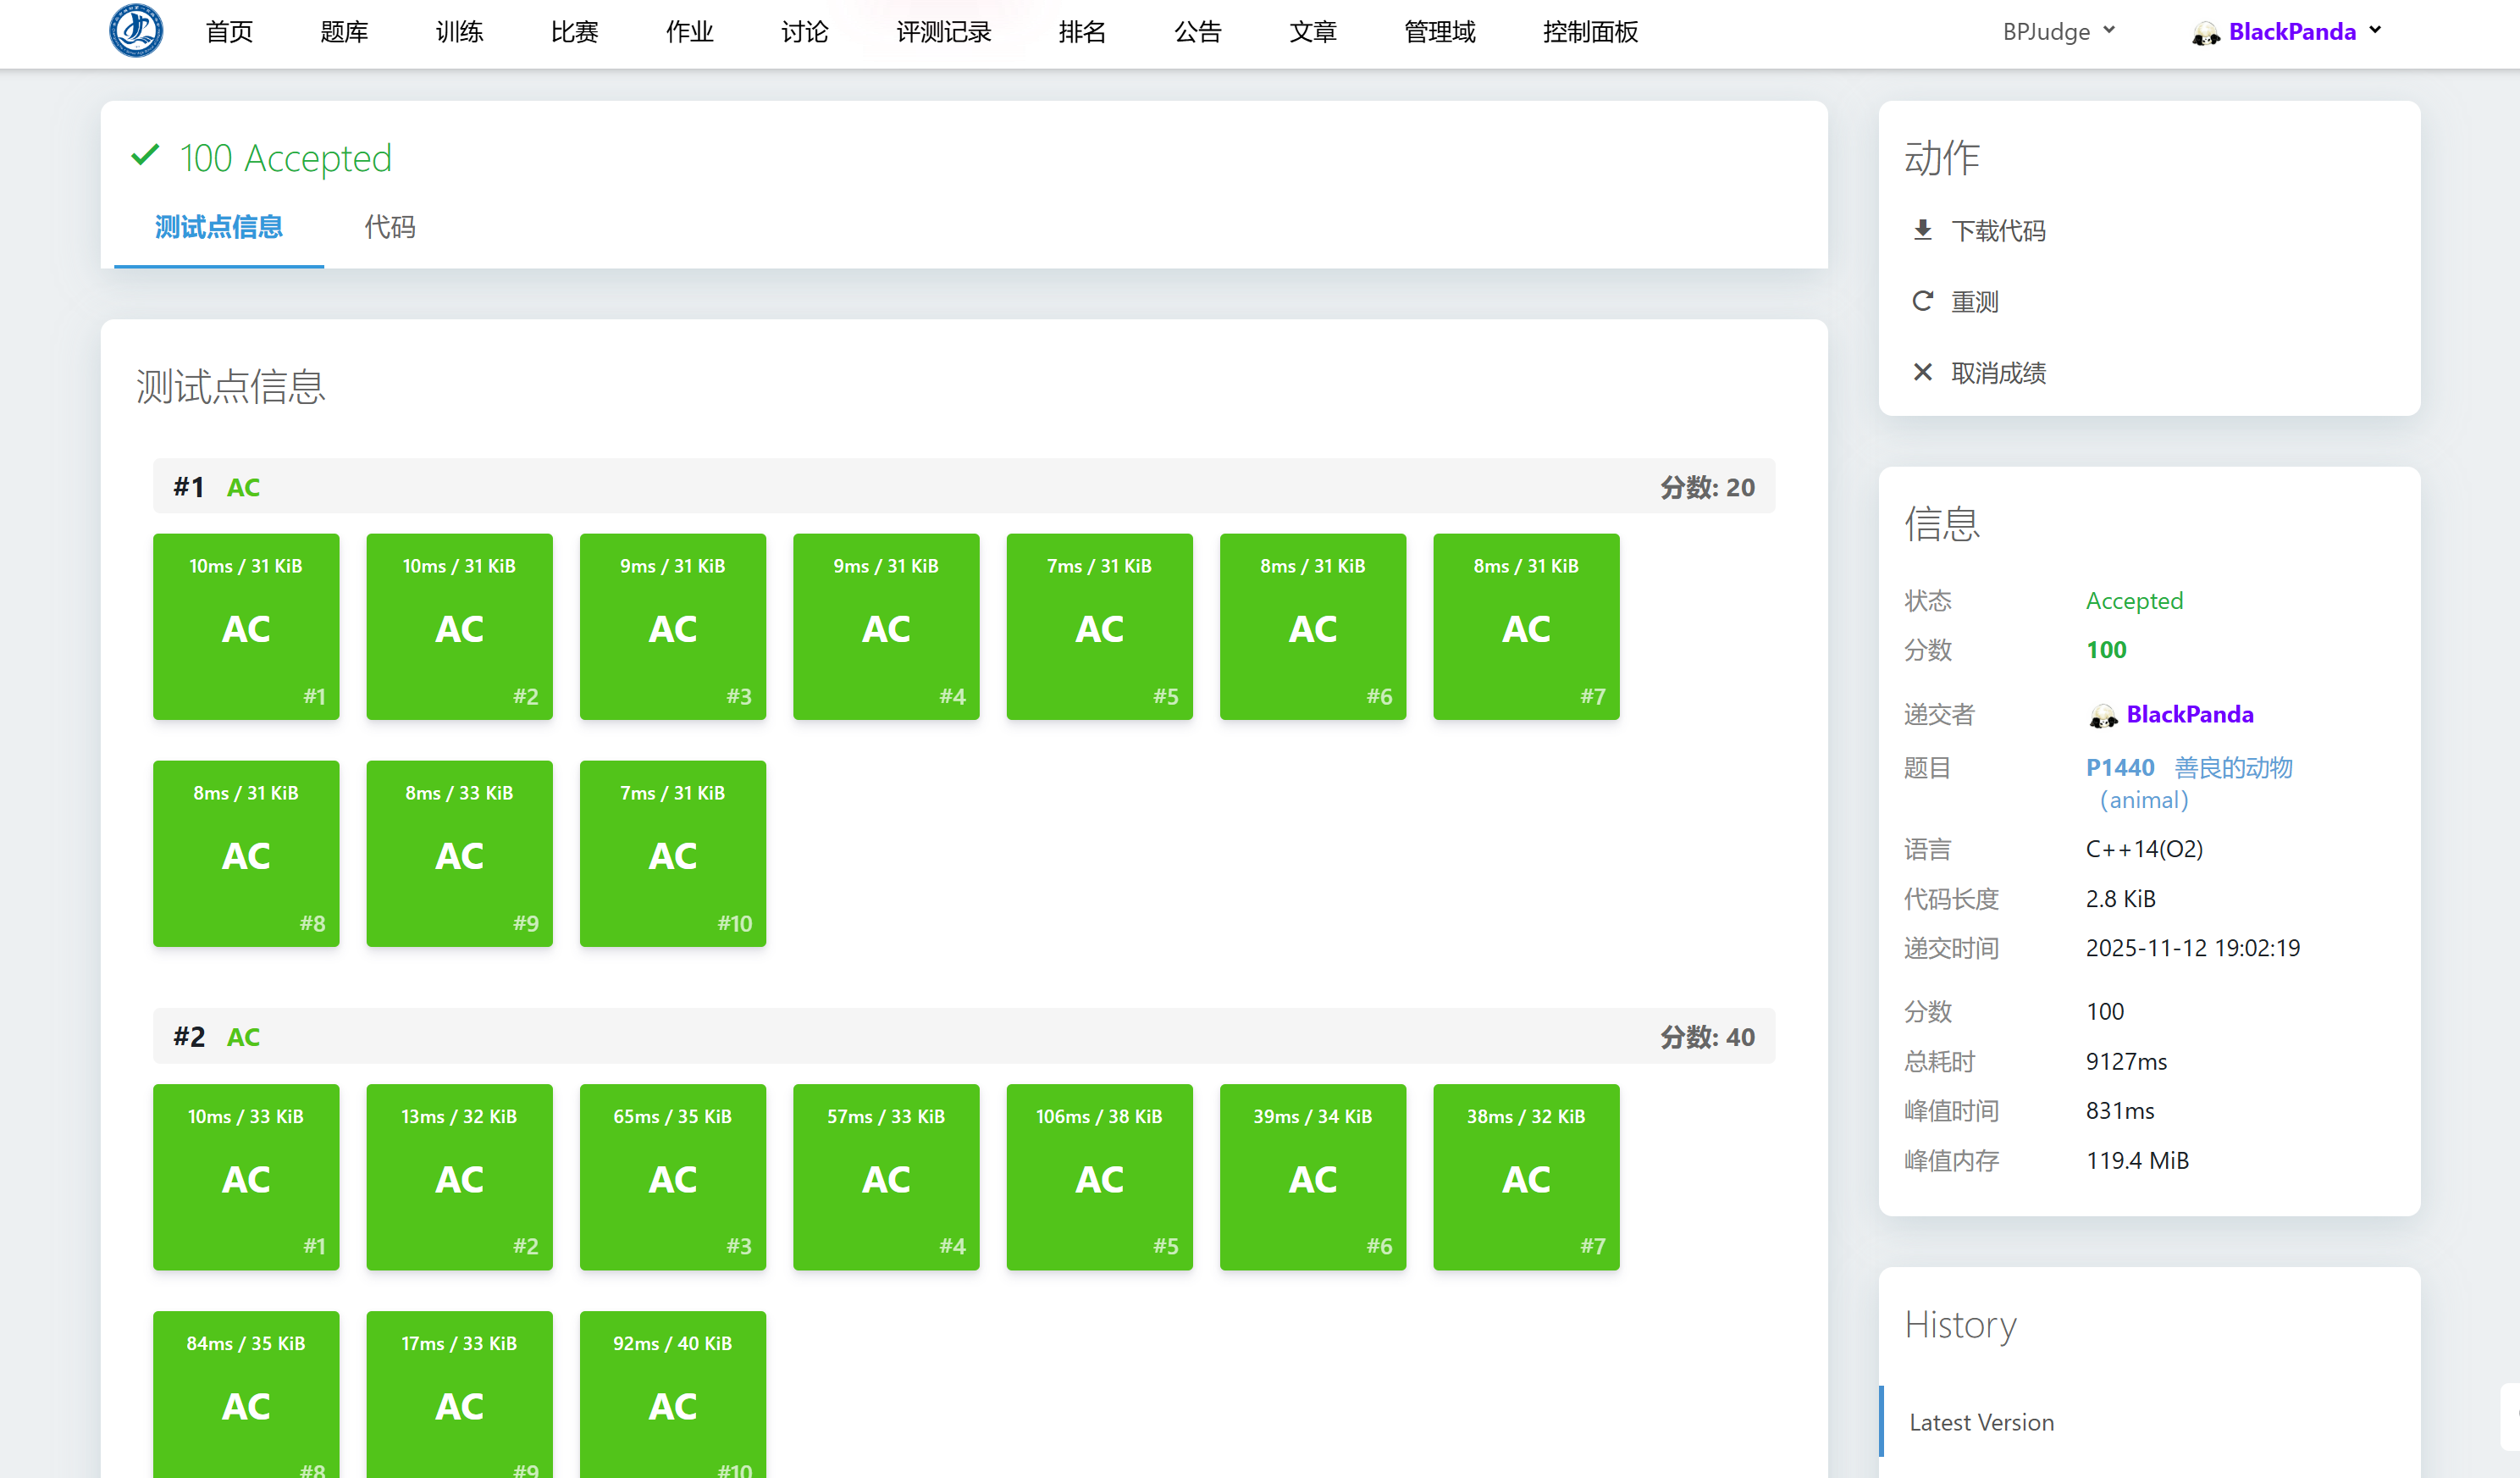Click subtask #1 test case #9 tile
Image resolution: width=2520 pixels, height=1478 pixels.
tap(459, 854)
